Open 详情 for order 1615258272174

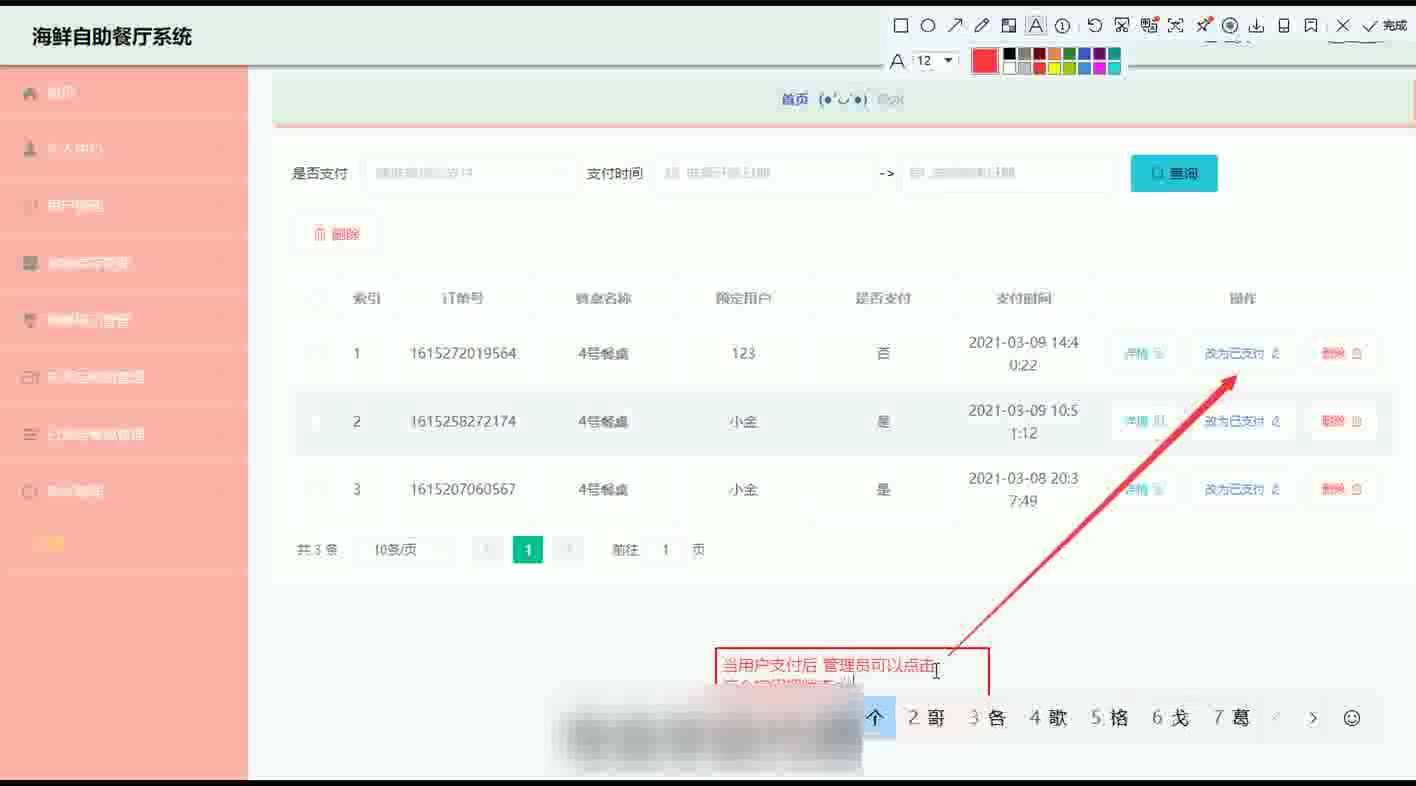point(1143,422)
